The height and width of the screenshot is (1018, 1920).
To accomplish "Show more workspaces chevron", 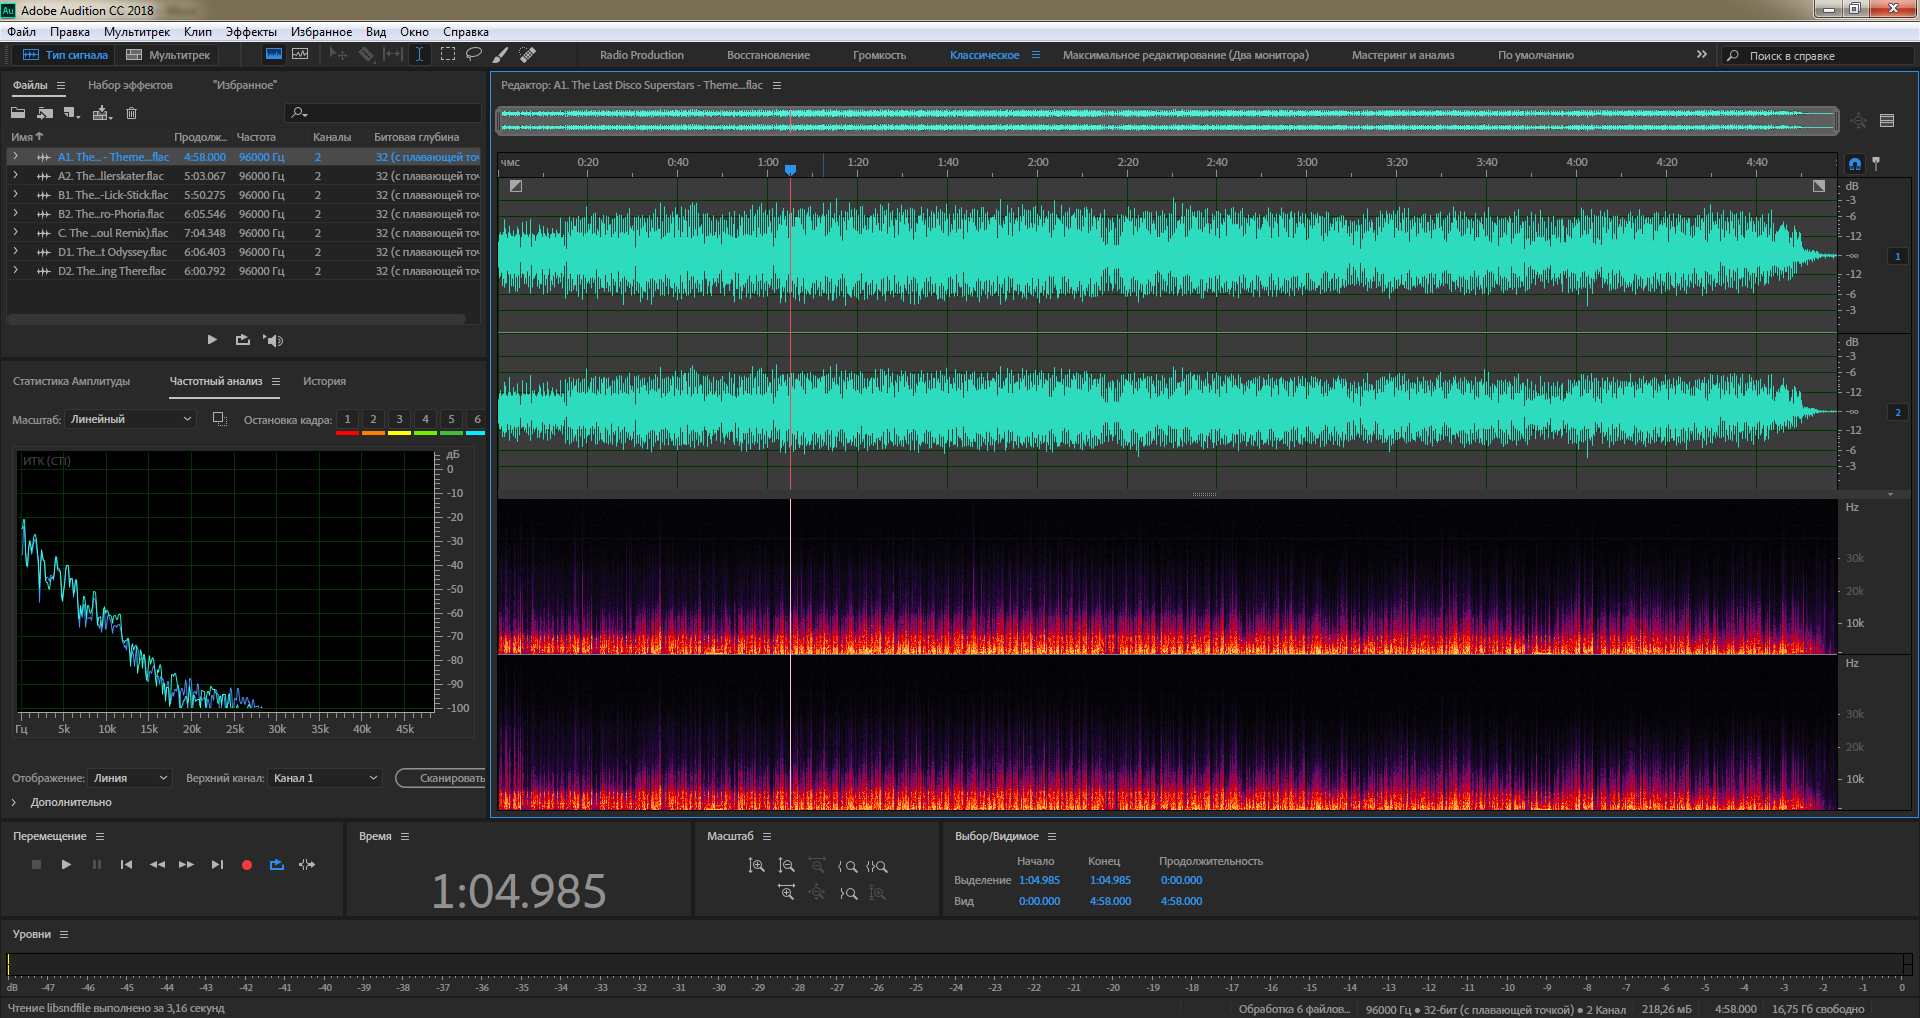I will (x=1702, y=54).
